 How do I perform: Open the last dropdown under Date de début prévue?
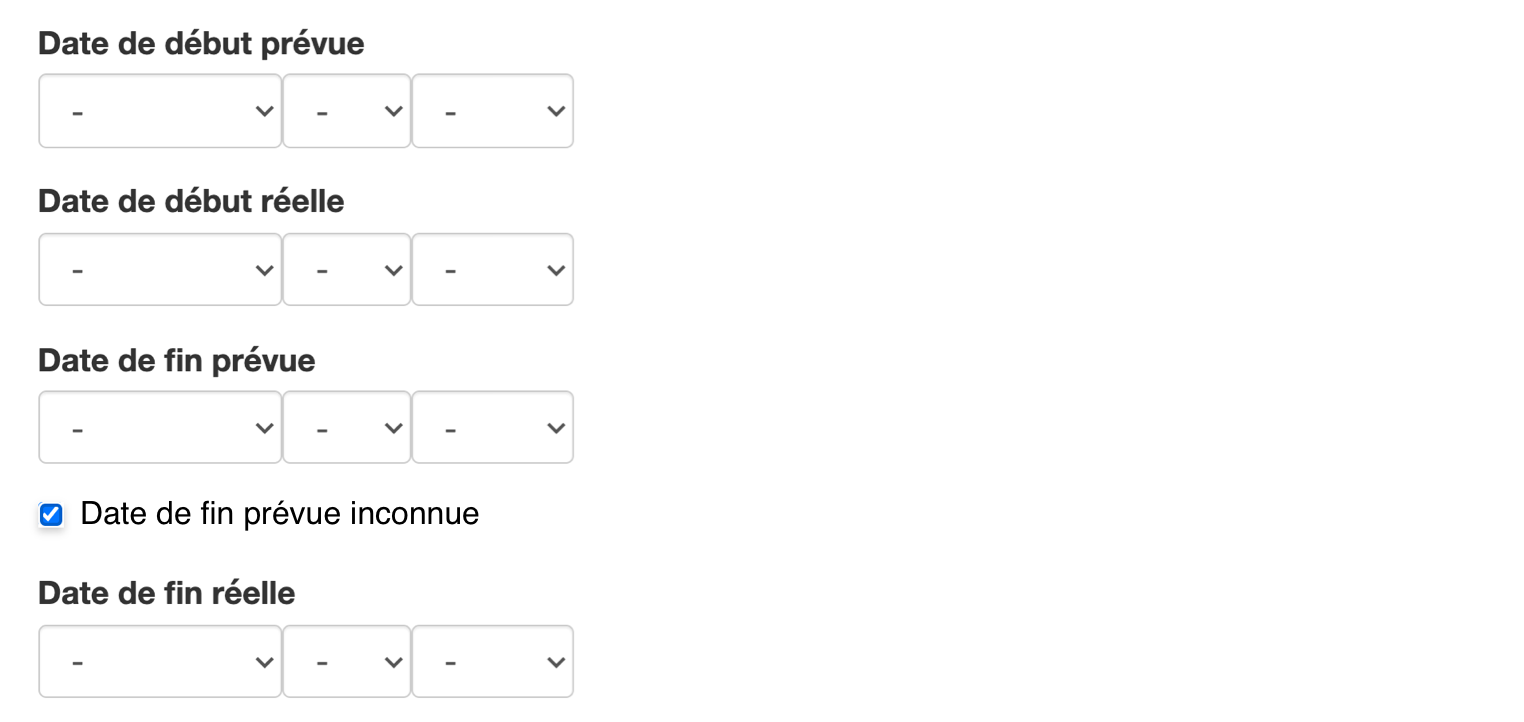(492, 111)
